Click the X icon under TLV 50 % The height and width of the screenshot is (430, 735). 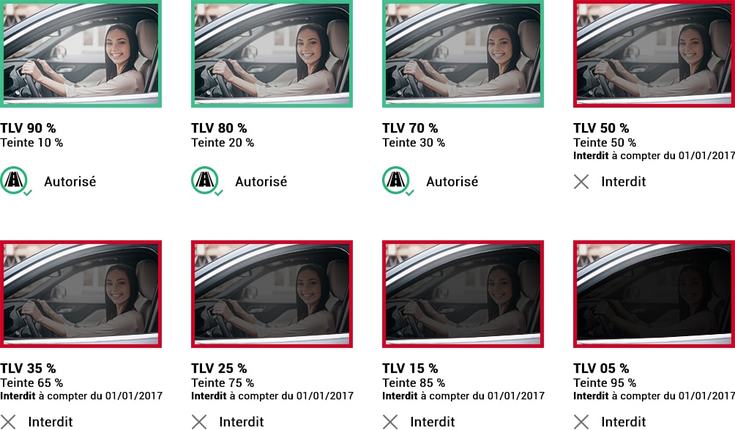(581, 181)
